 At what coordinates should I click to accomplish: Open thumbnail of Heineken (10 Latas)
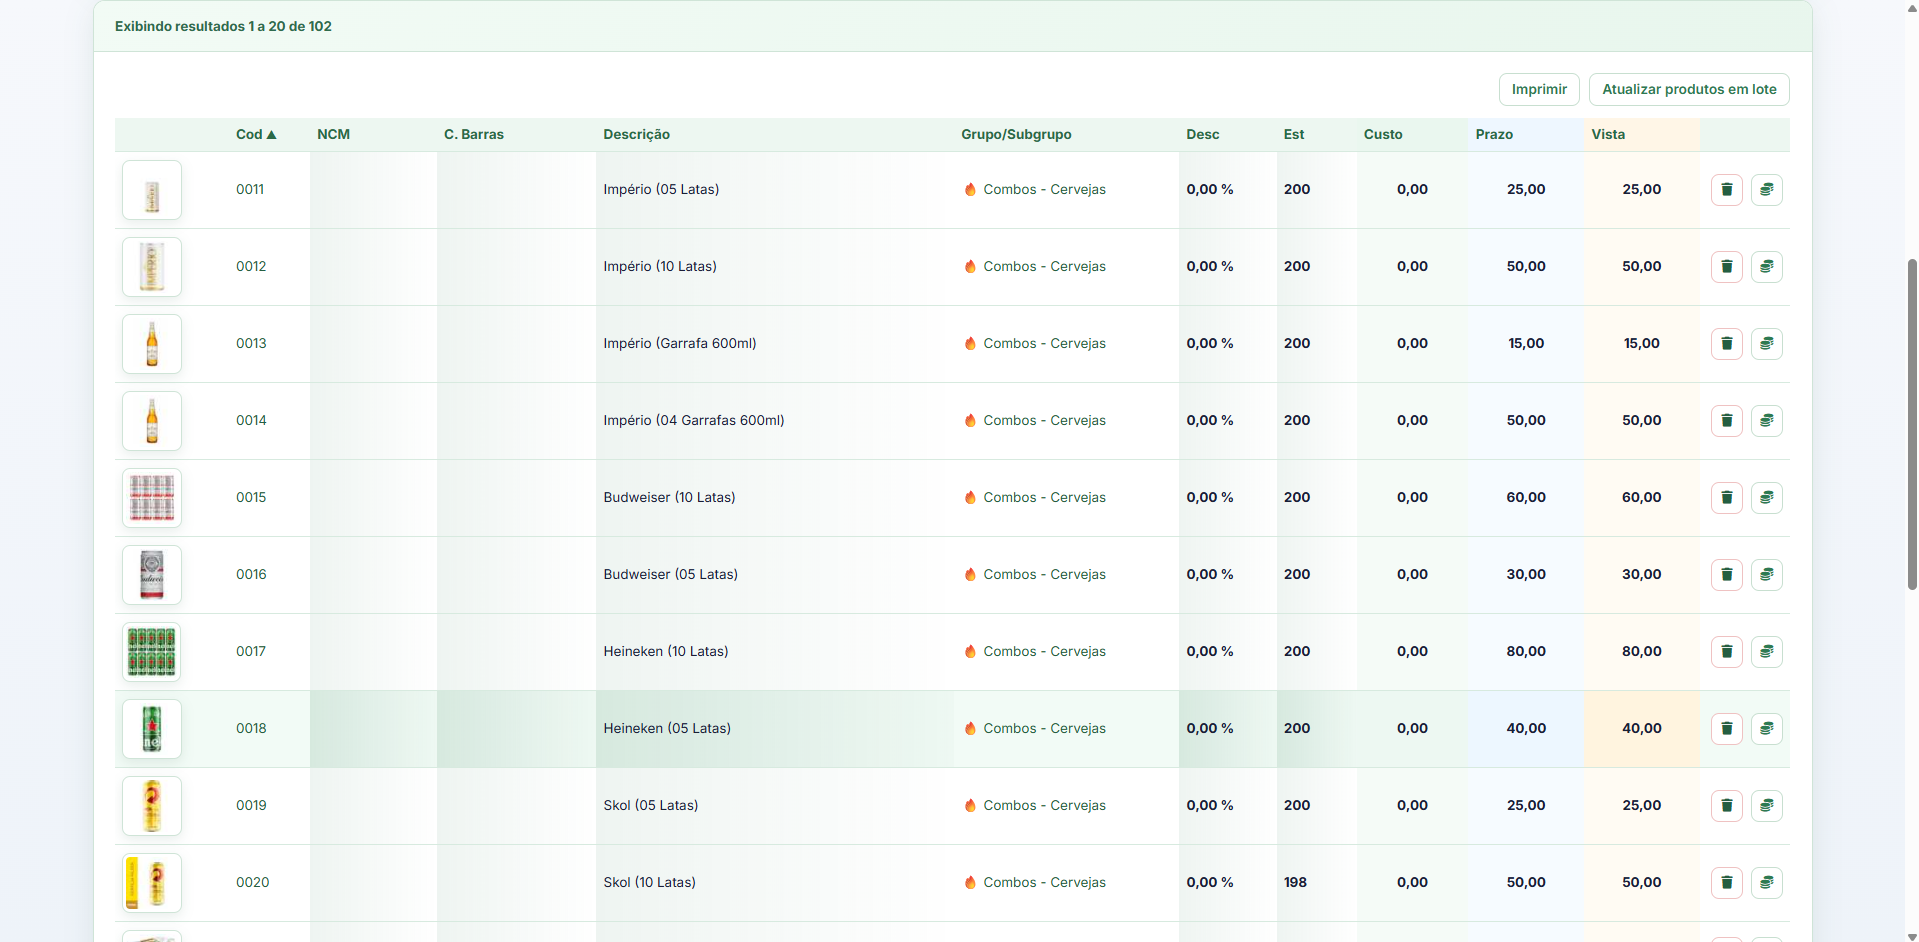tap(152, 652)
